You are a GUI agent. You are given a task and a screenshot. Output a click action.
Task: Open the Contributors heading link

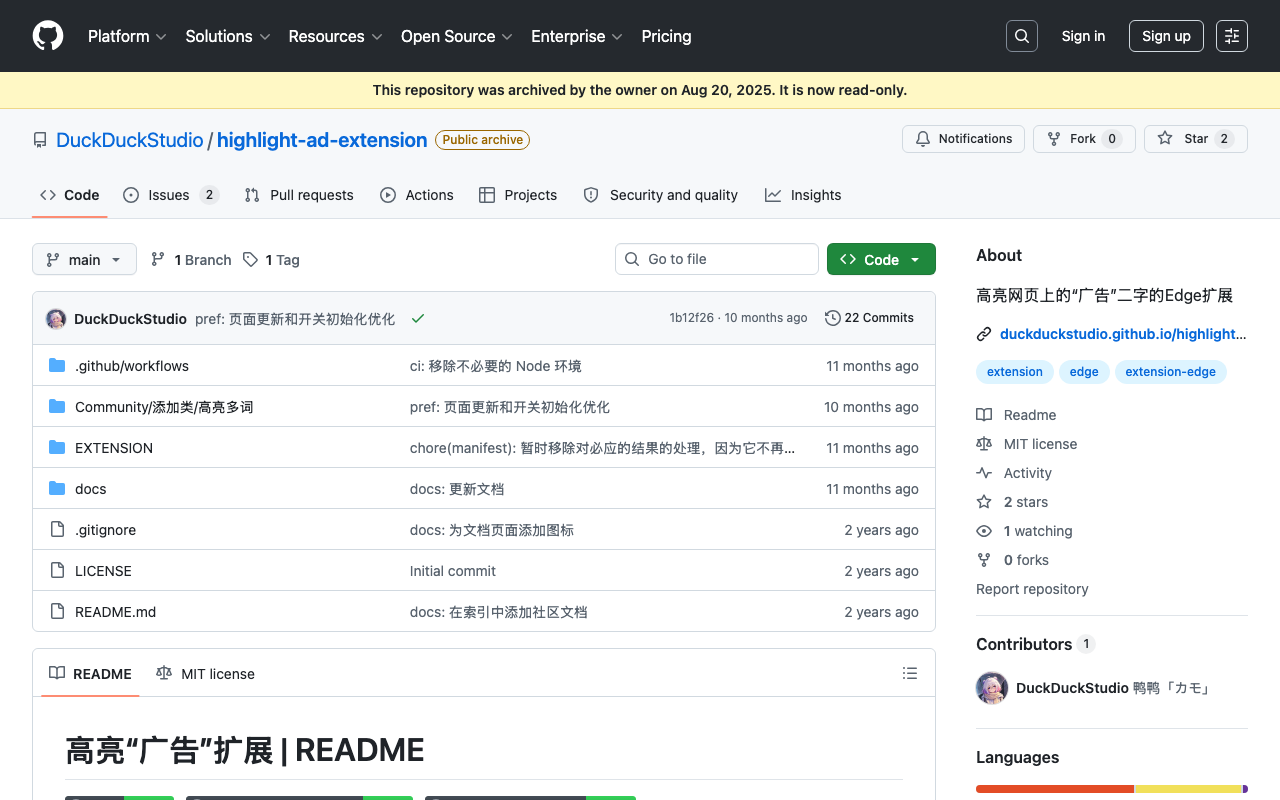tap(1035, 644)
